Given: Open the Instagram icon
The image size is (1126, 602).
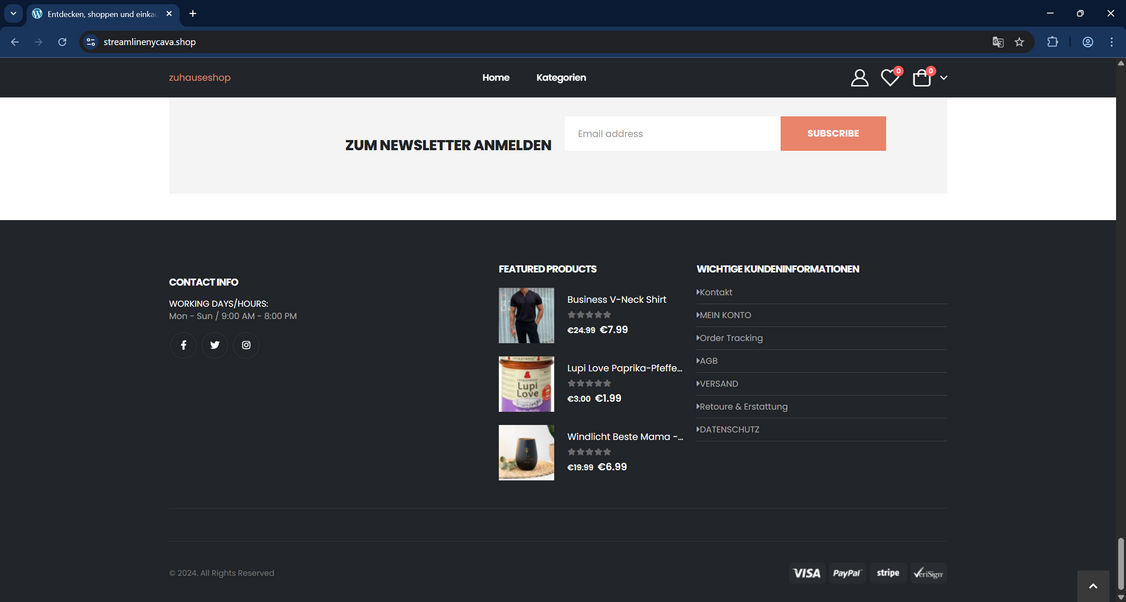Looking at the screenshot, I should click(245, 345).
